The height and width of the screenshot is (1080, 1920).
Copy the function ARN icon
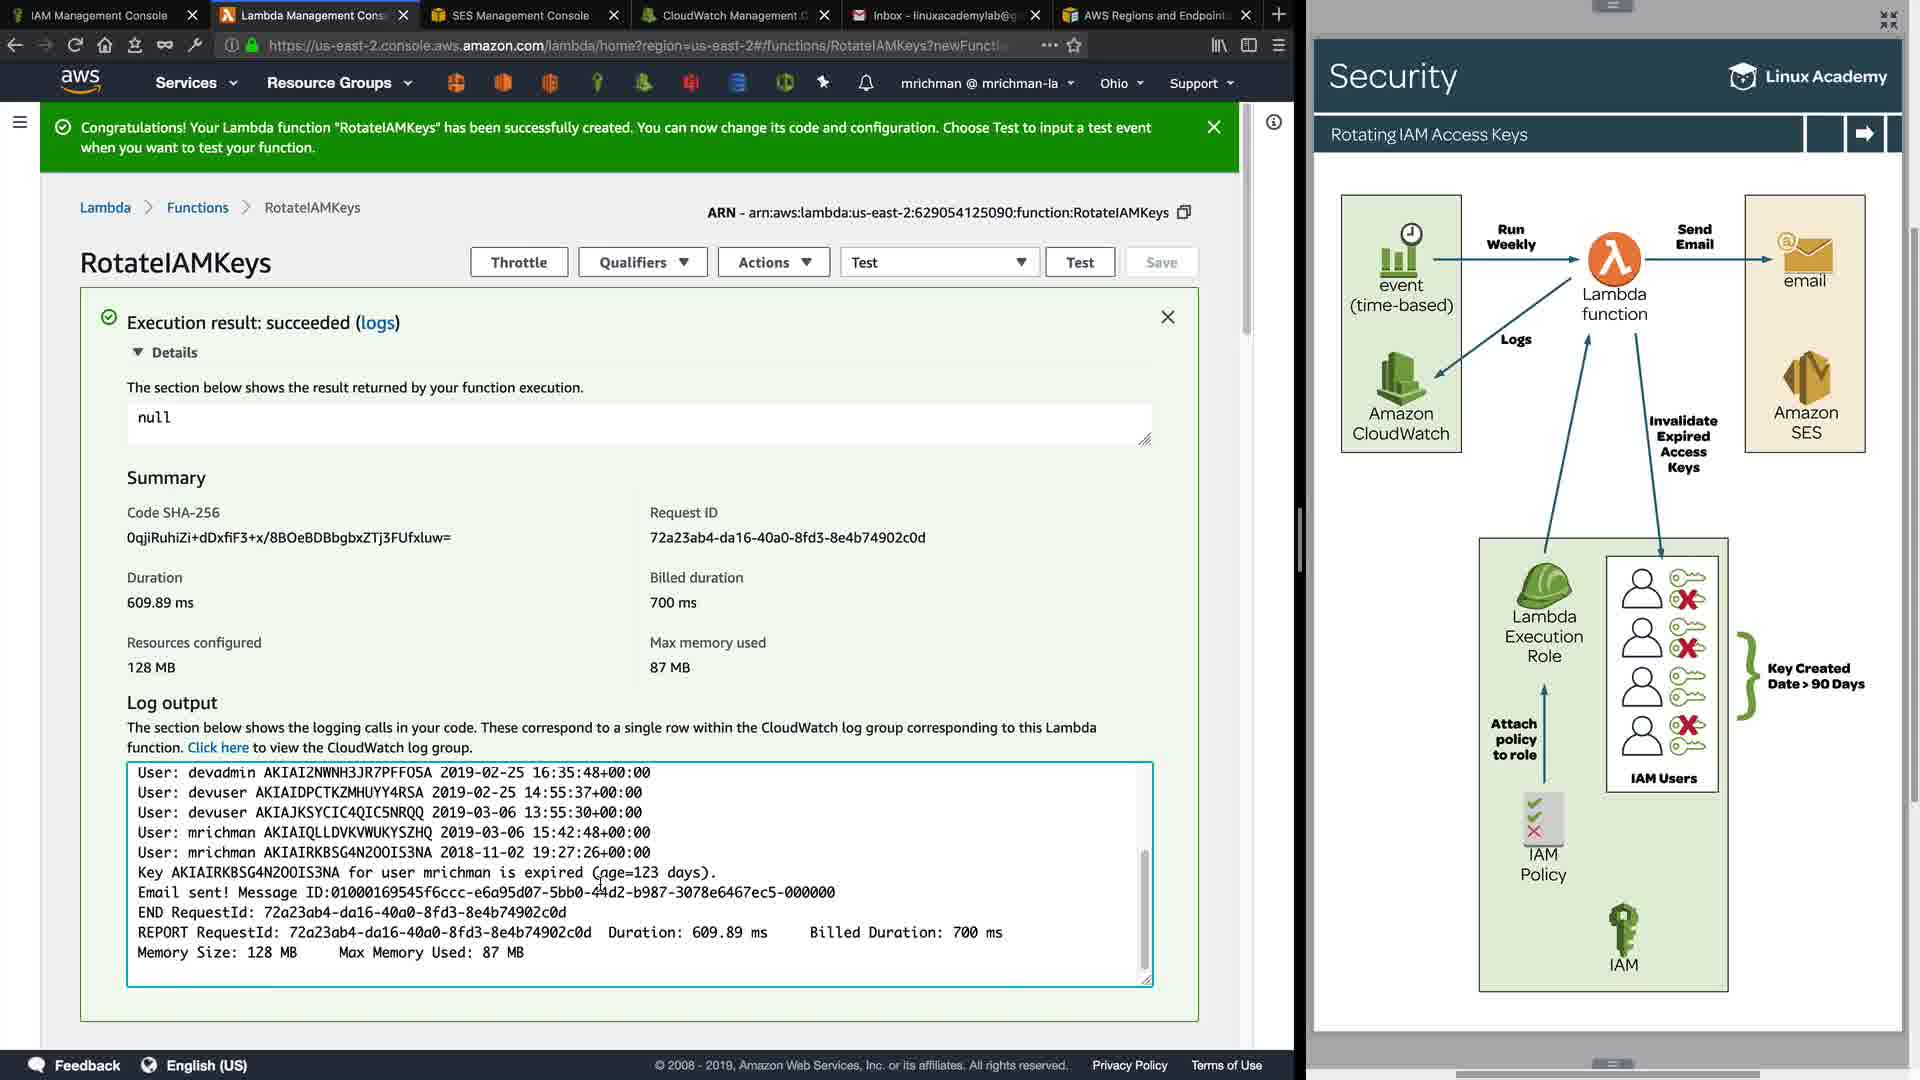coord(1184,212)
